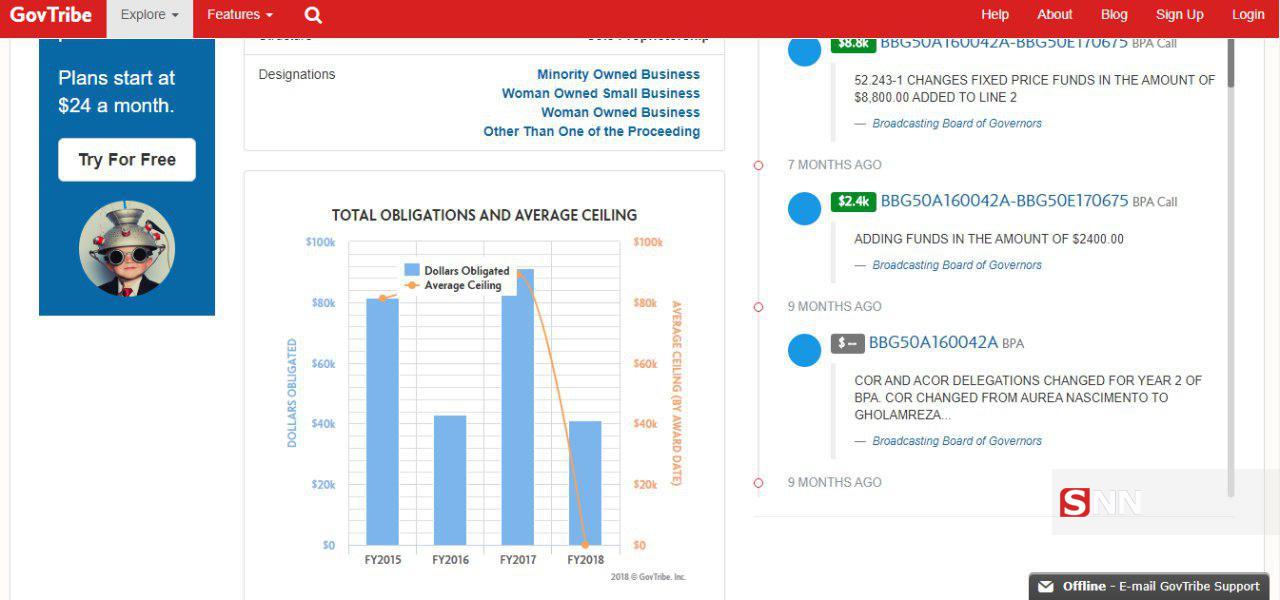Click the FY2016 bar in chart
Viewport: 1280px width, 600px height.
tap(450, 480)
